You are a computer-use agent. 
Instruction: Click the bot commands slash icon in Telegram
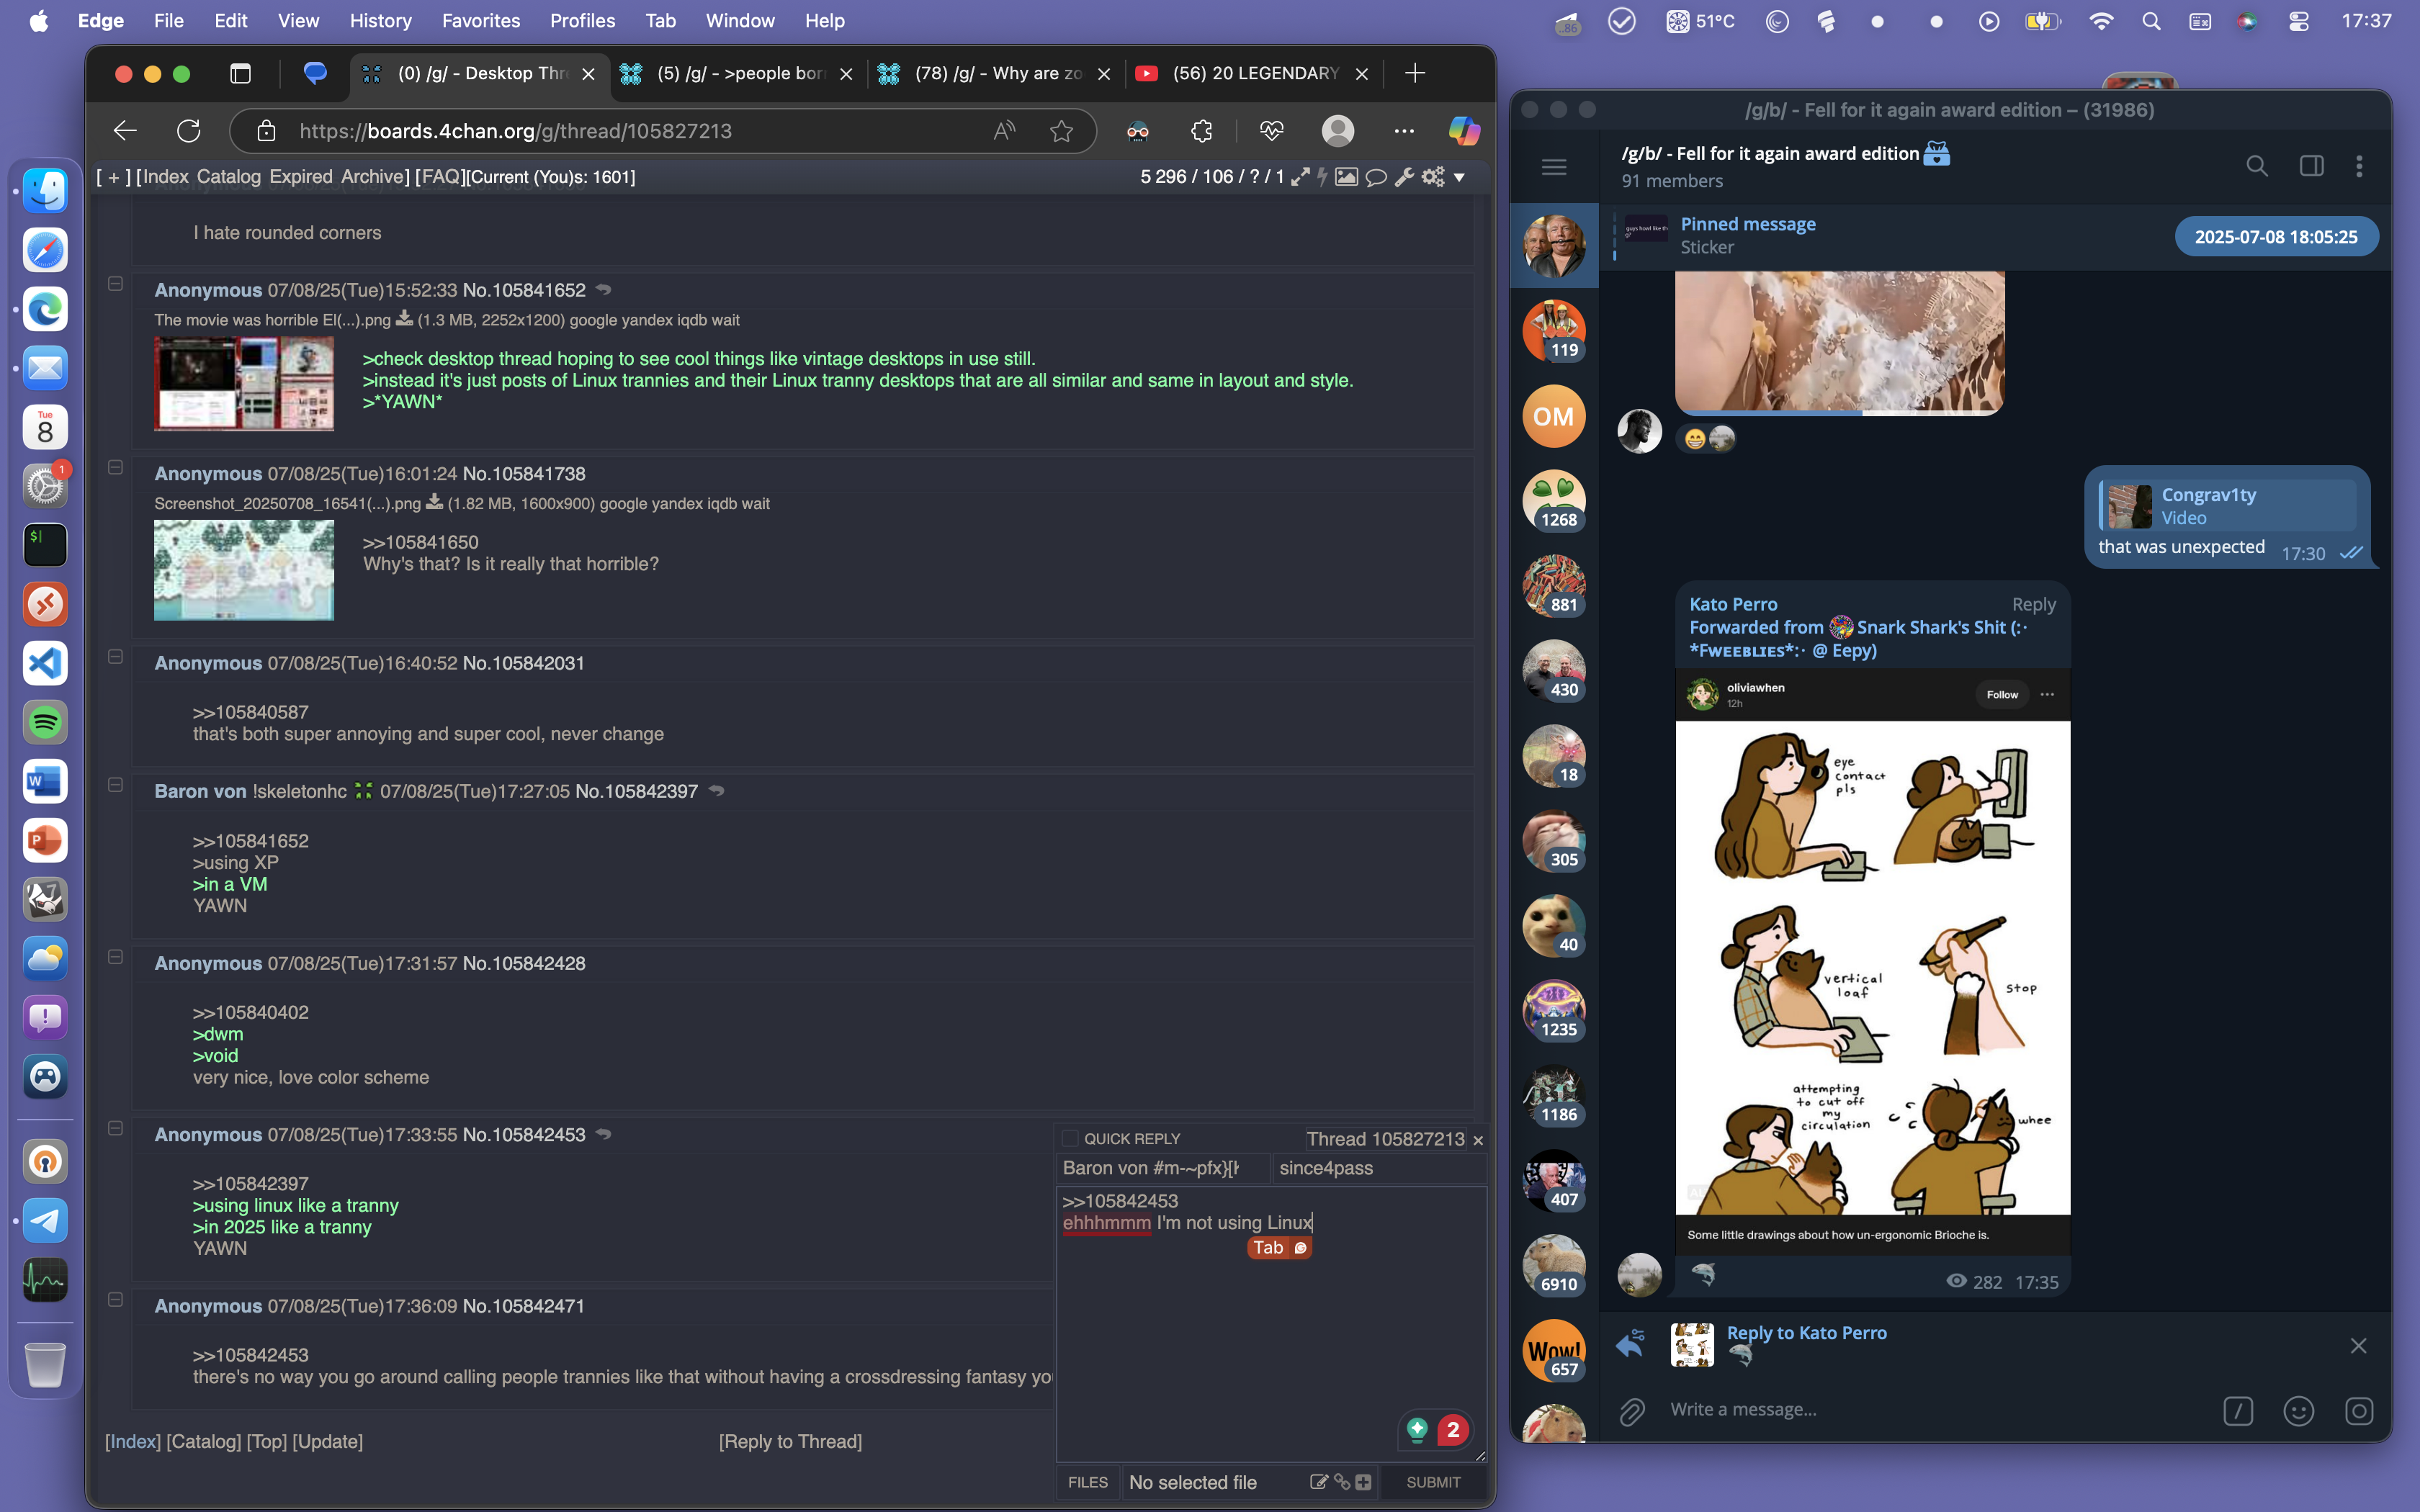2238,1410
